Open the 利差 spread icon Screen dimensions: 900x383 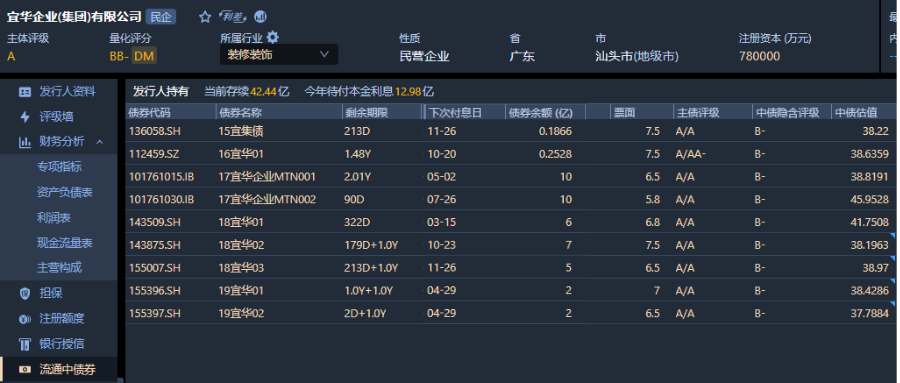[232, 17]
